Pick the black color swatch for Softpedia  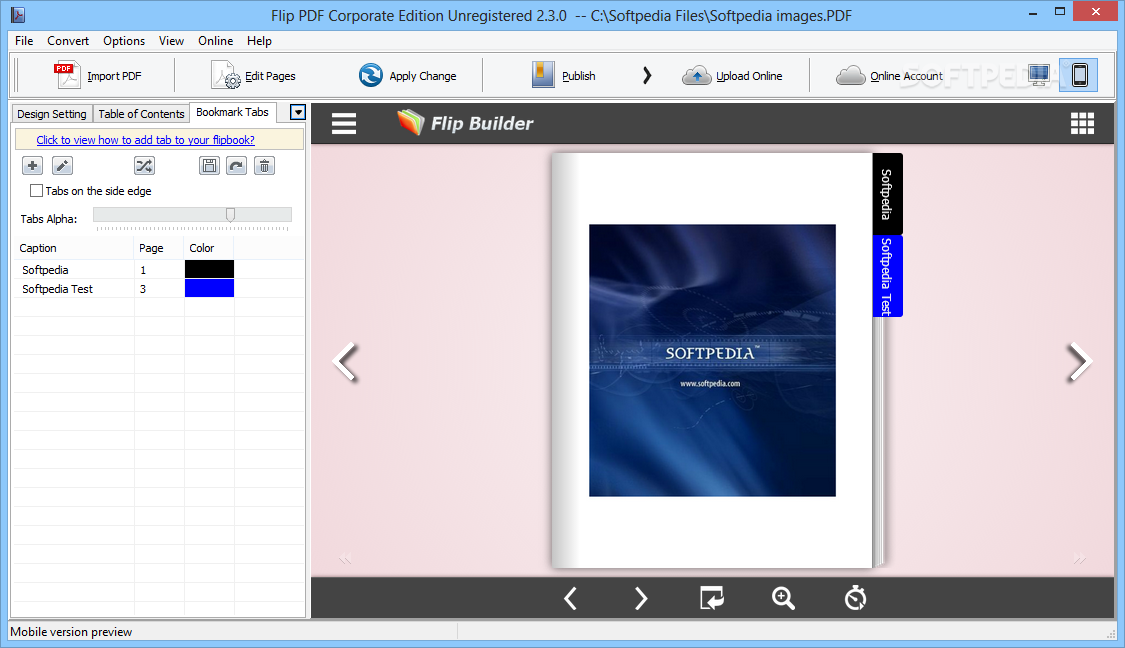tap(210, 269)
